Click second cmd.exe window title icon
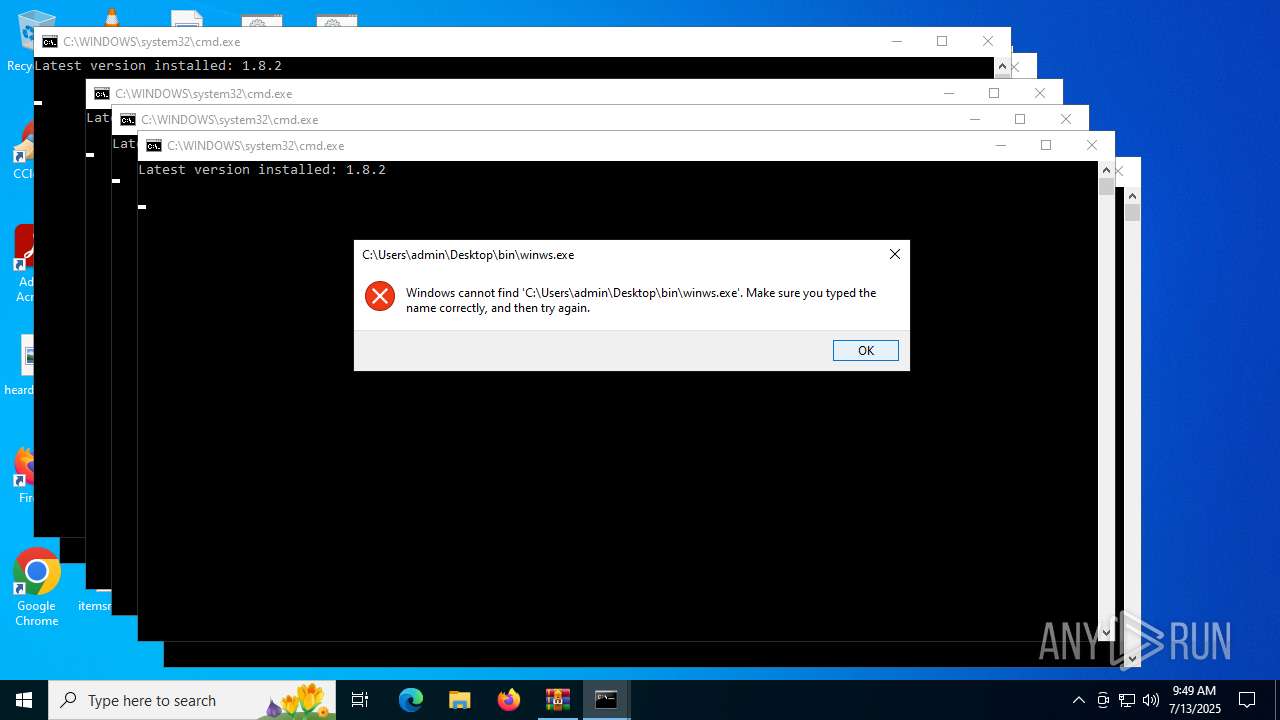This screenshot has width=1280, height=720. coord(101,94)
